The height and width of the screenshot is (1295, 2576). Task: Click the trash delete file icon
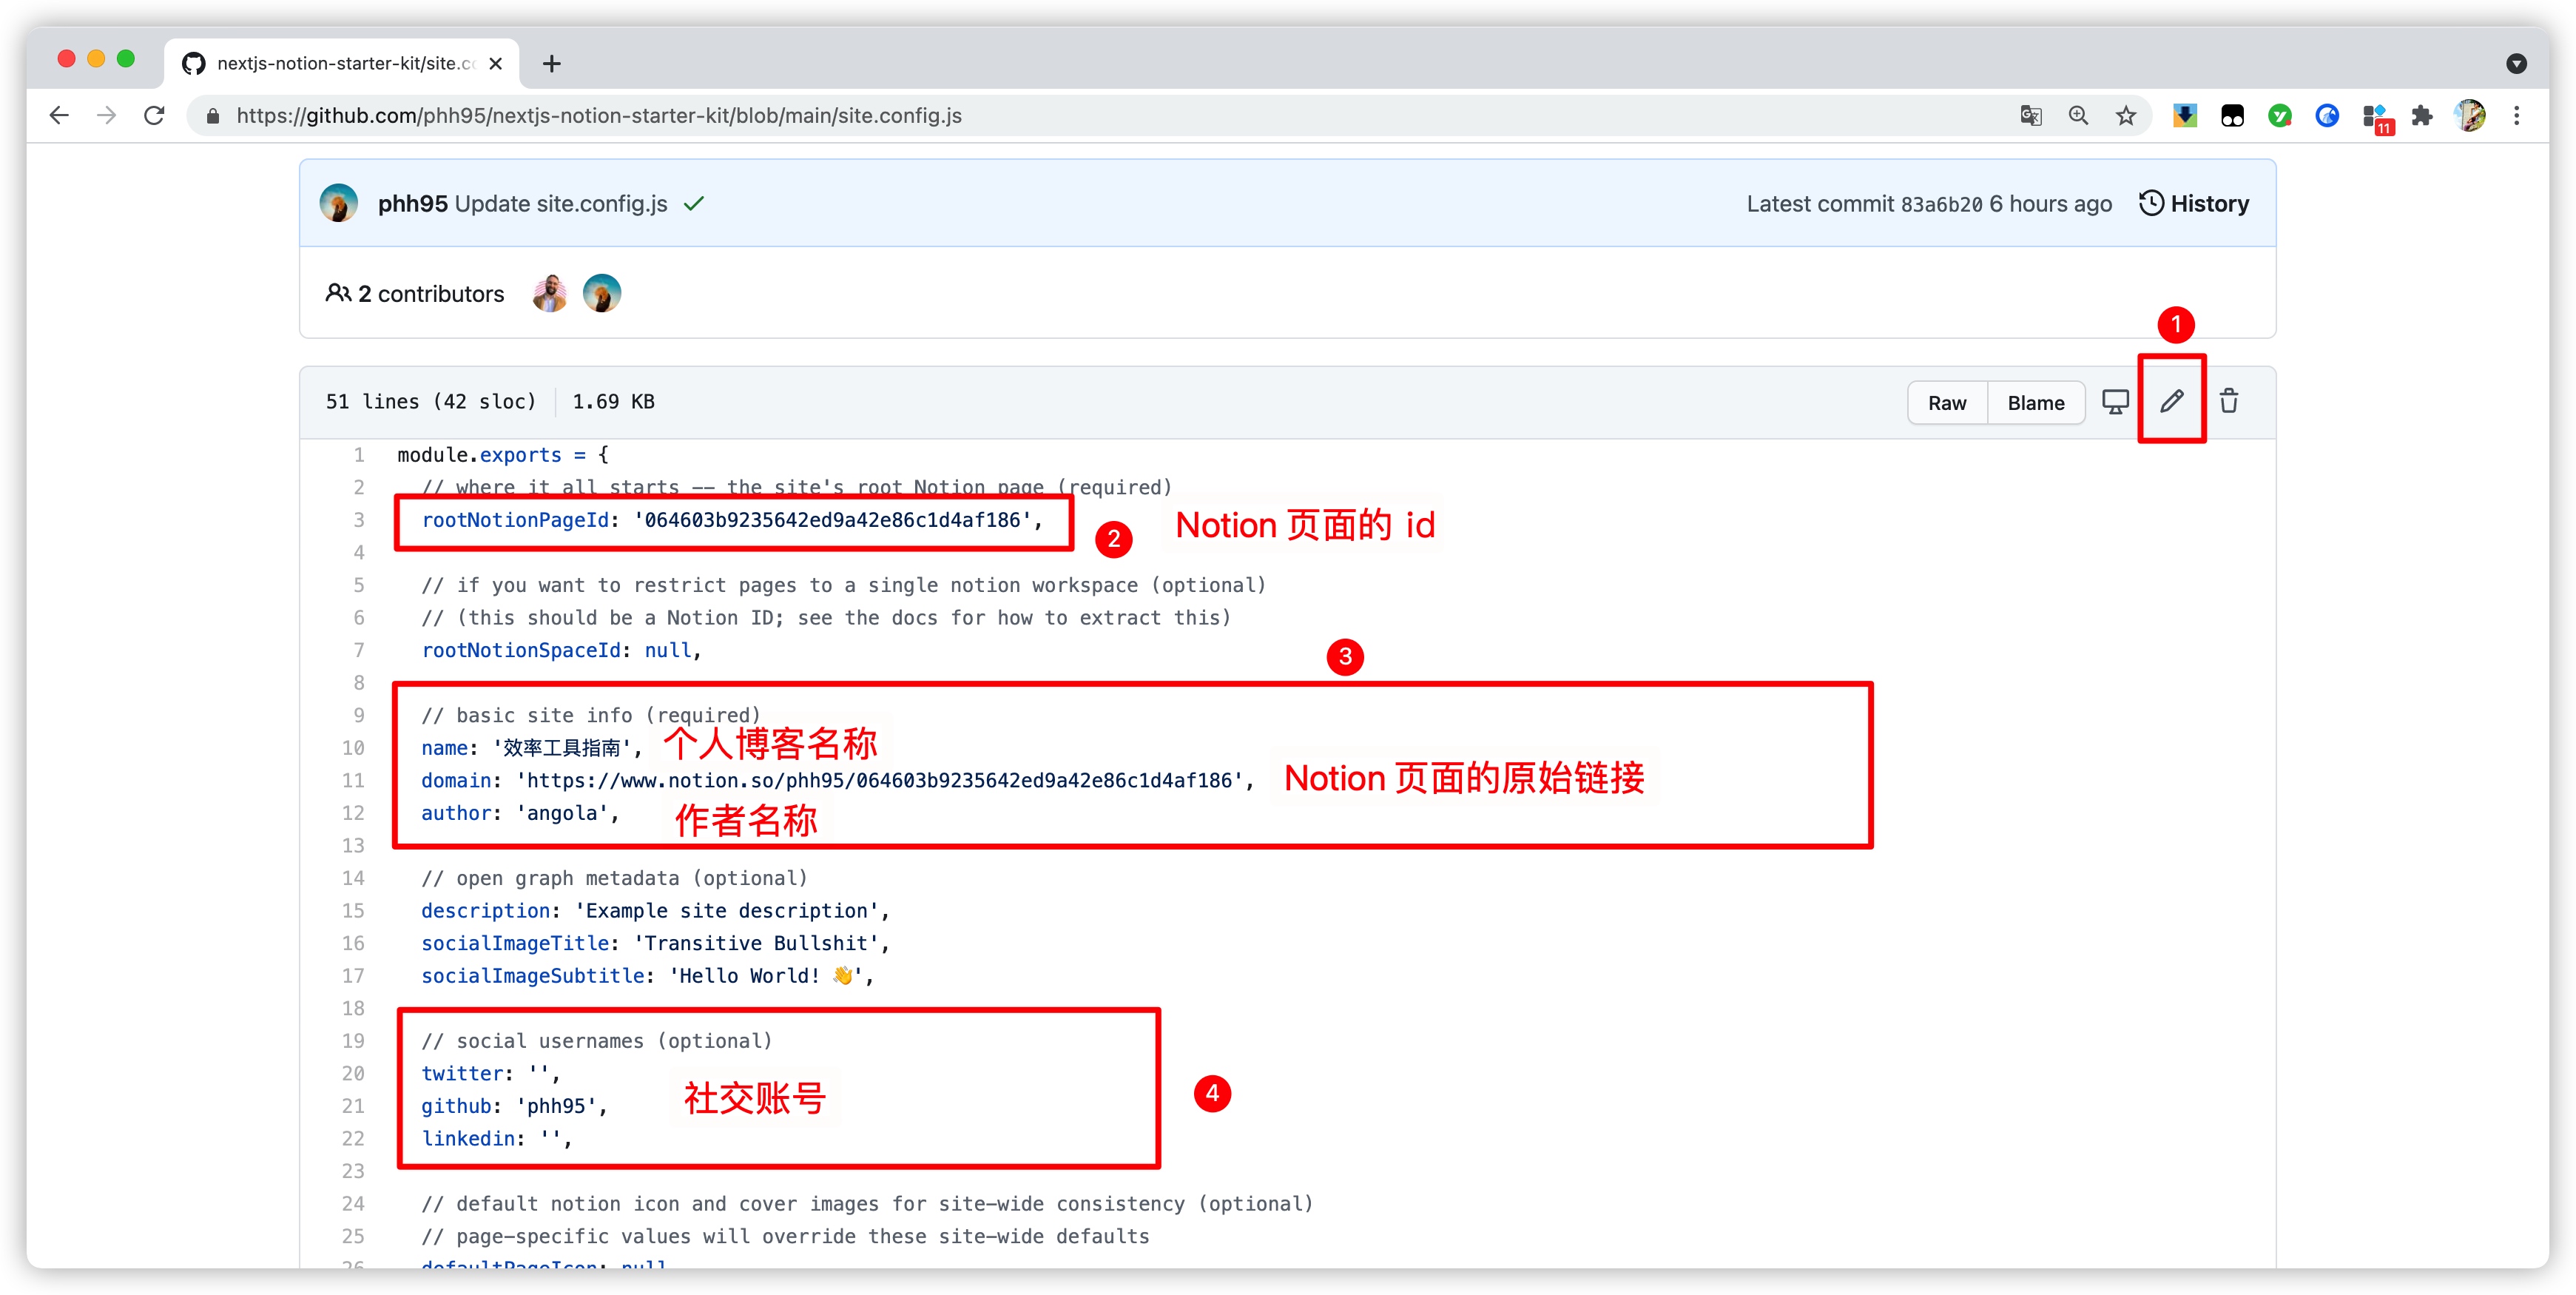2229,402
